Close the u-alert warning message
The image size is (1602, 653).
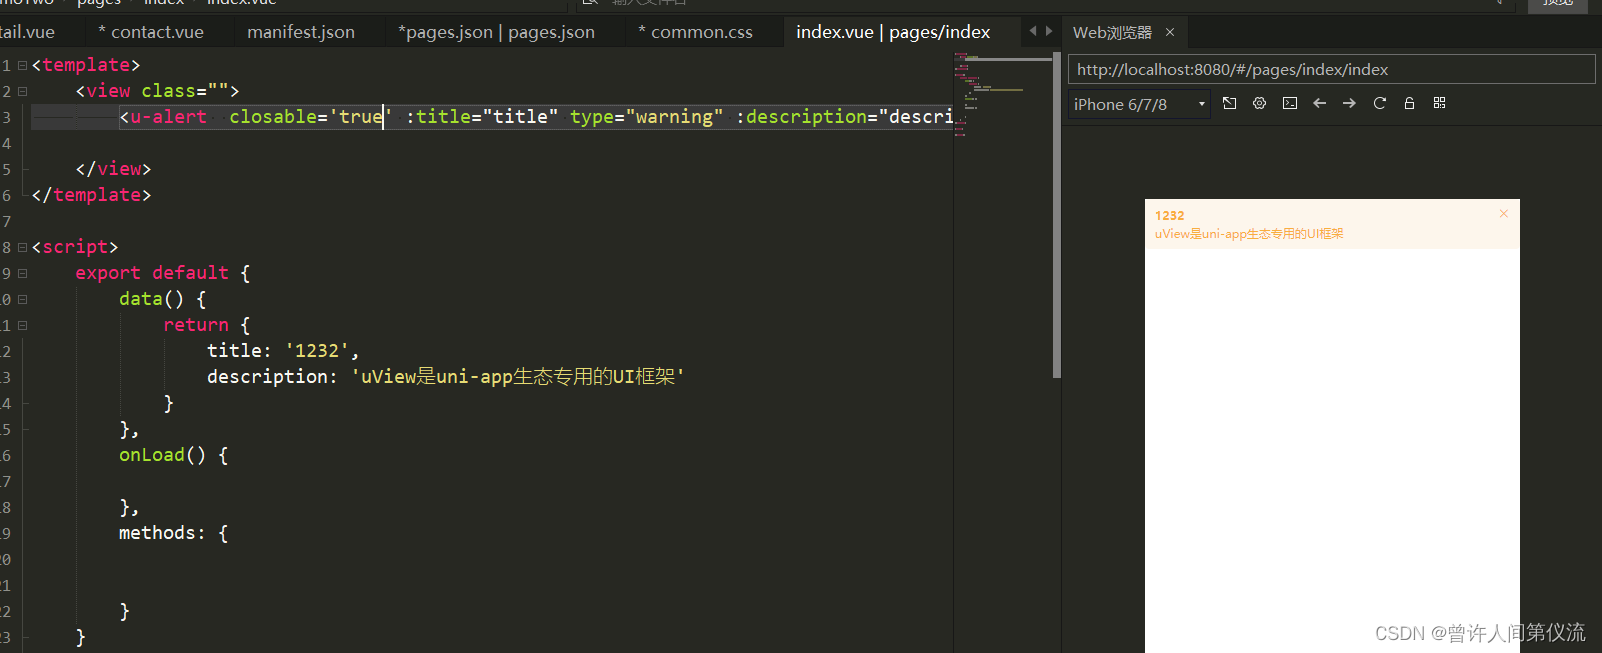[1503, 214]
